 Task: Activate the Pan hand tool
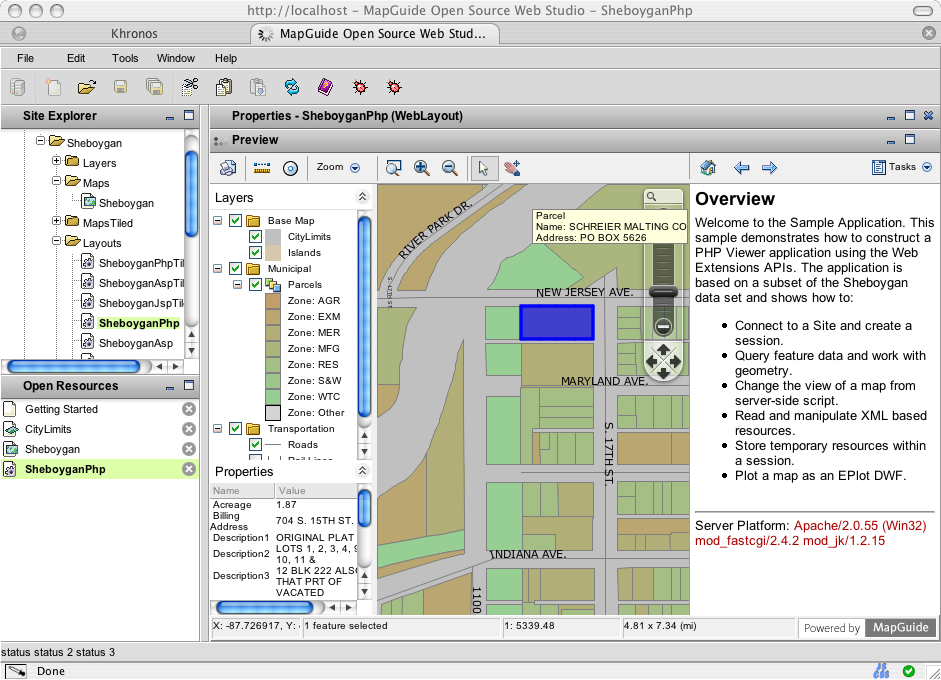(513, 168)
